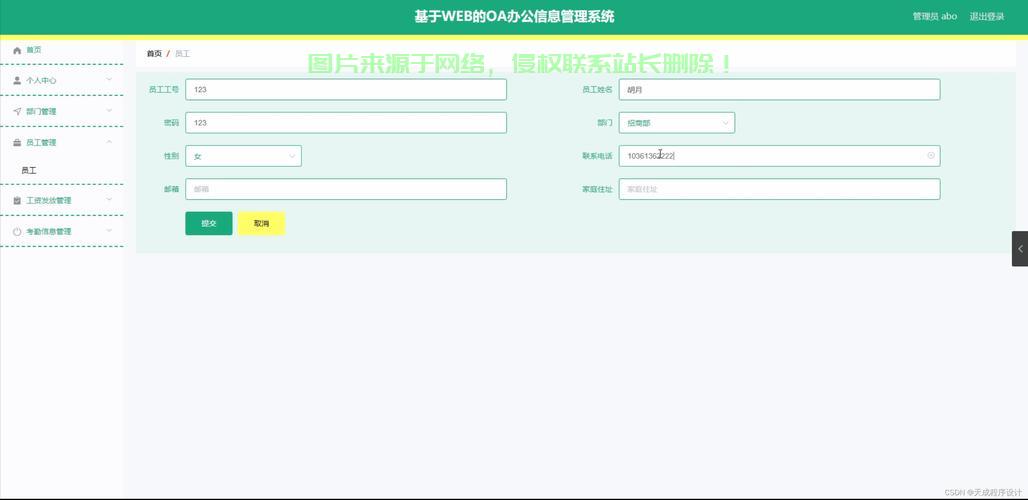Click the briefcase icon beside 员工管理
Image resolution: width=1028 pixels, height=500 pixels.
click(18, 142)
